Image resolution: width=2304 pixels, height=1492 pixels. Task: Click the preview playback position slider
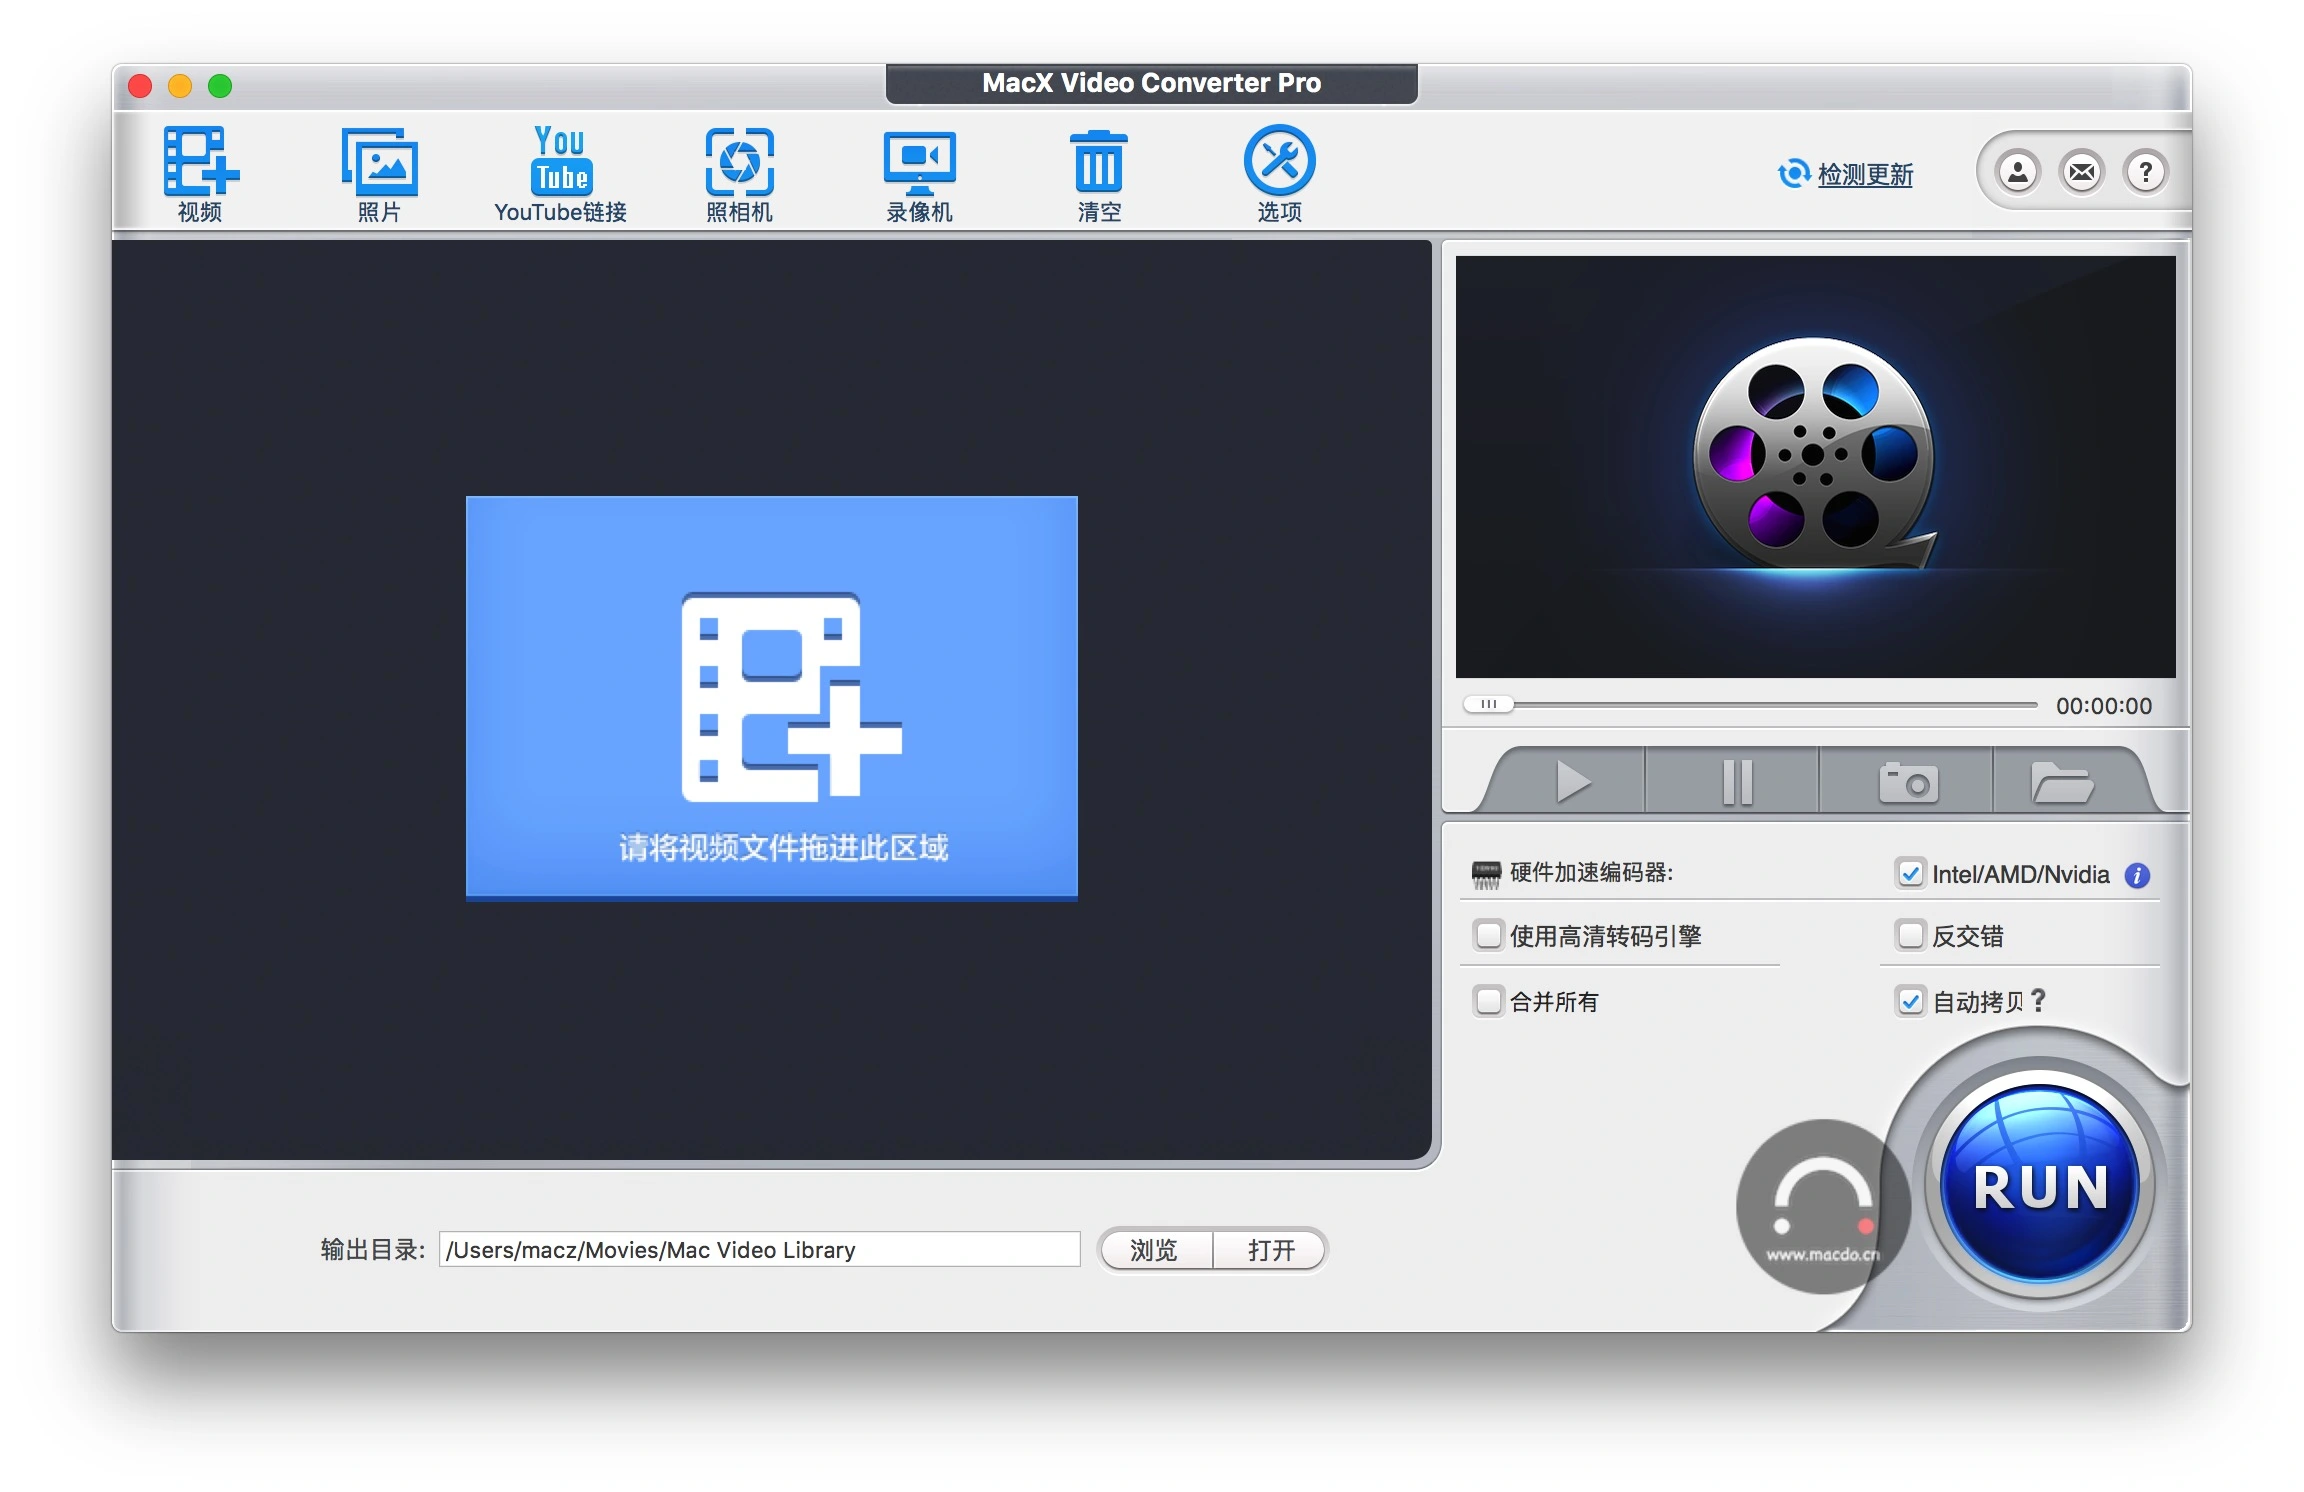1488,705
